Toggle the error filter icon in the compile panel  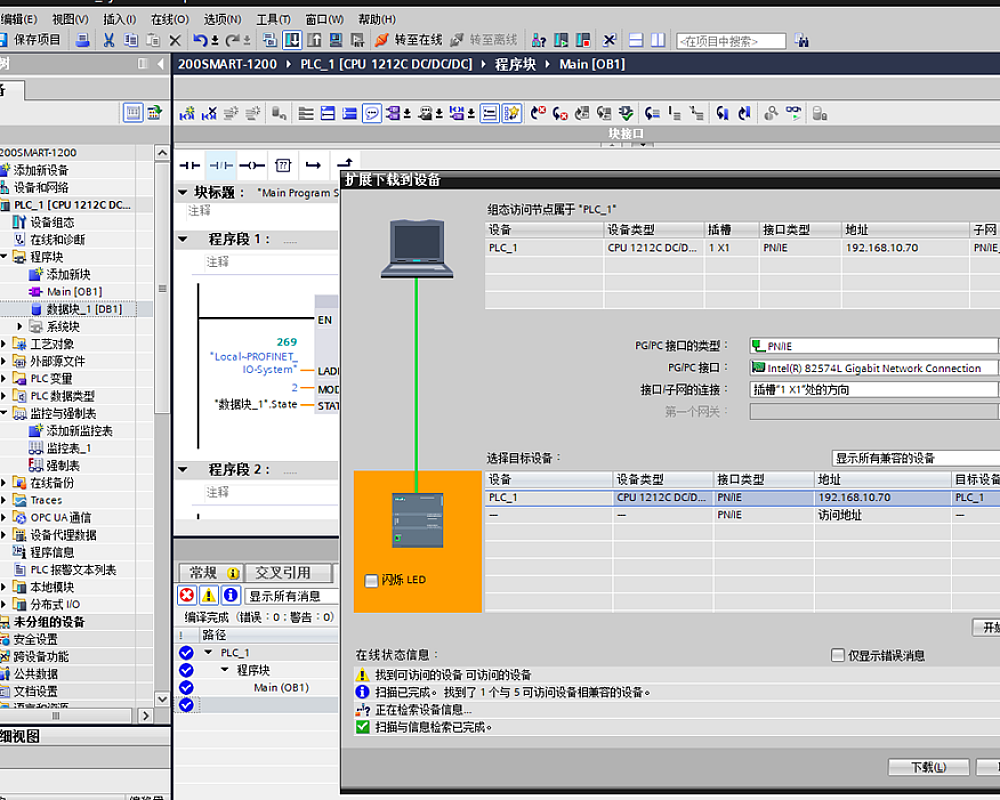tap(187, 596)
